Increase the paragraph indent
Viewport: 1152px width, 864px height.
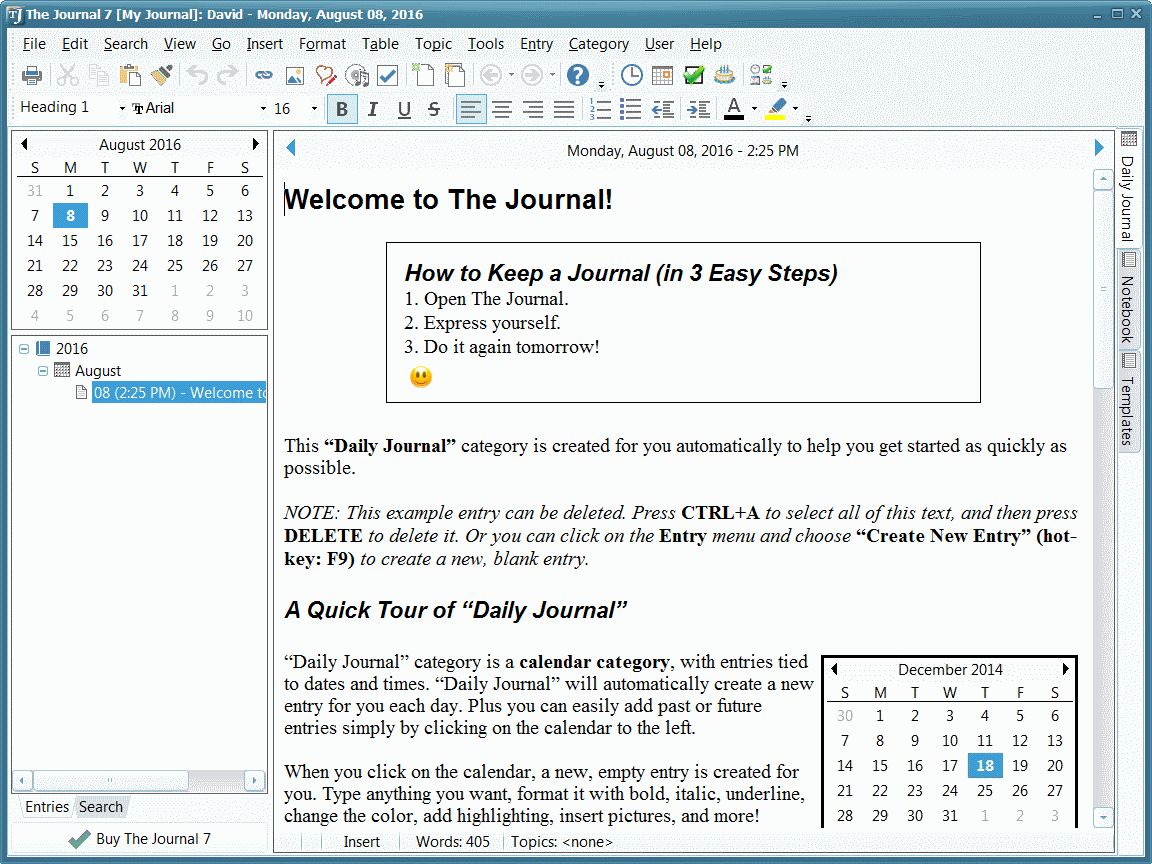click(x=698, y=109)
